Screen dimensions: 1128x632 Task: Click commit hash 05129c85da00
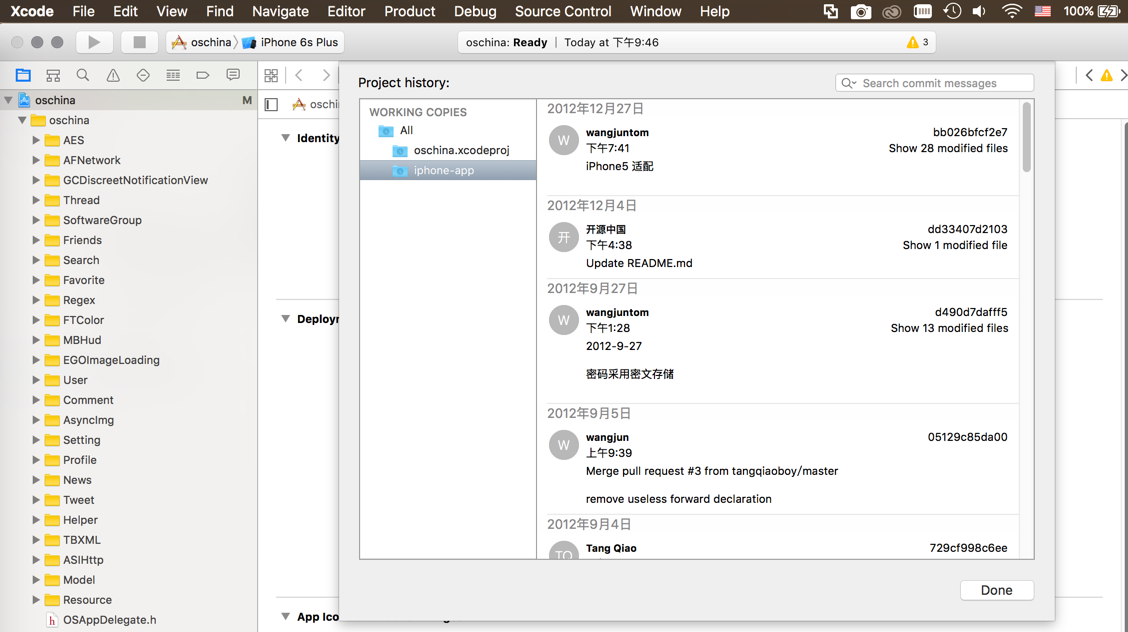(967, 437)
